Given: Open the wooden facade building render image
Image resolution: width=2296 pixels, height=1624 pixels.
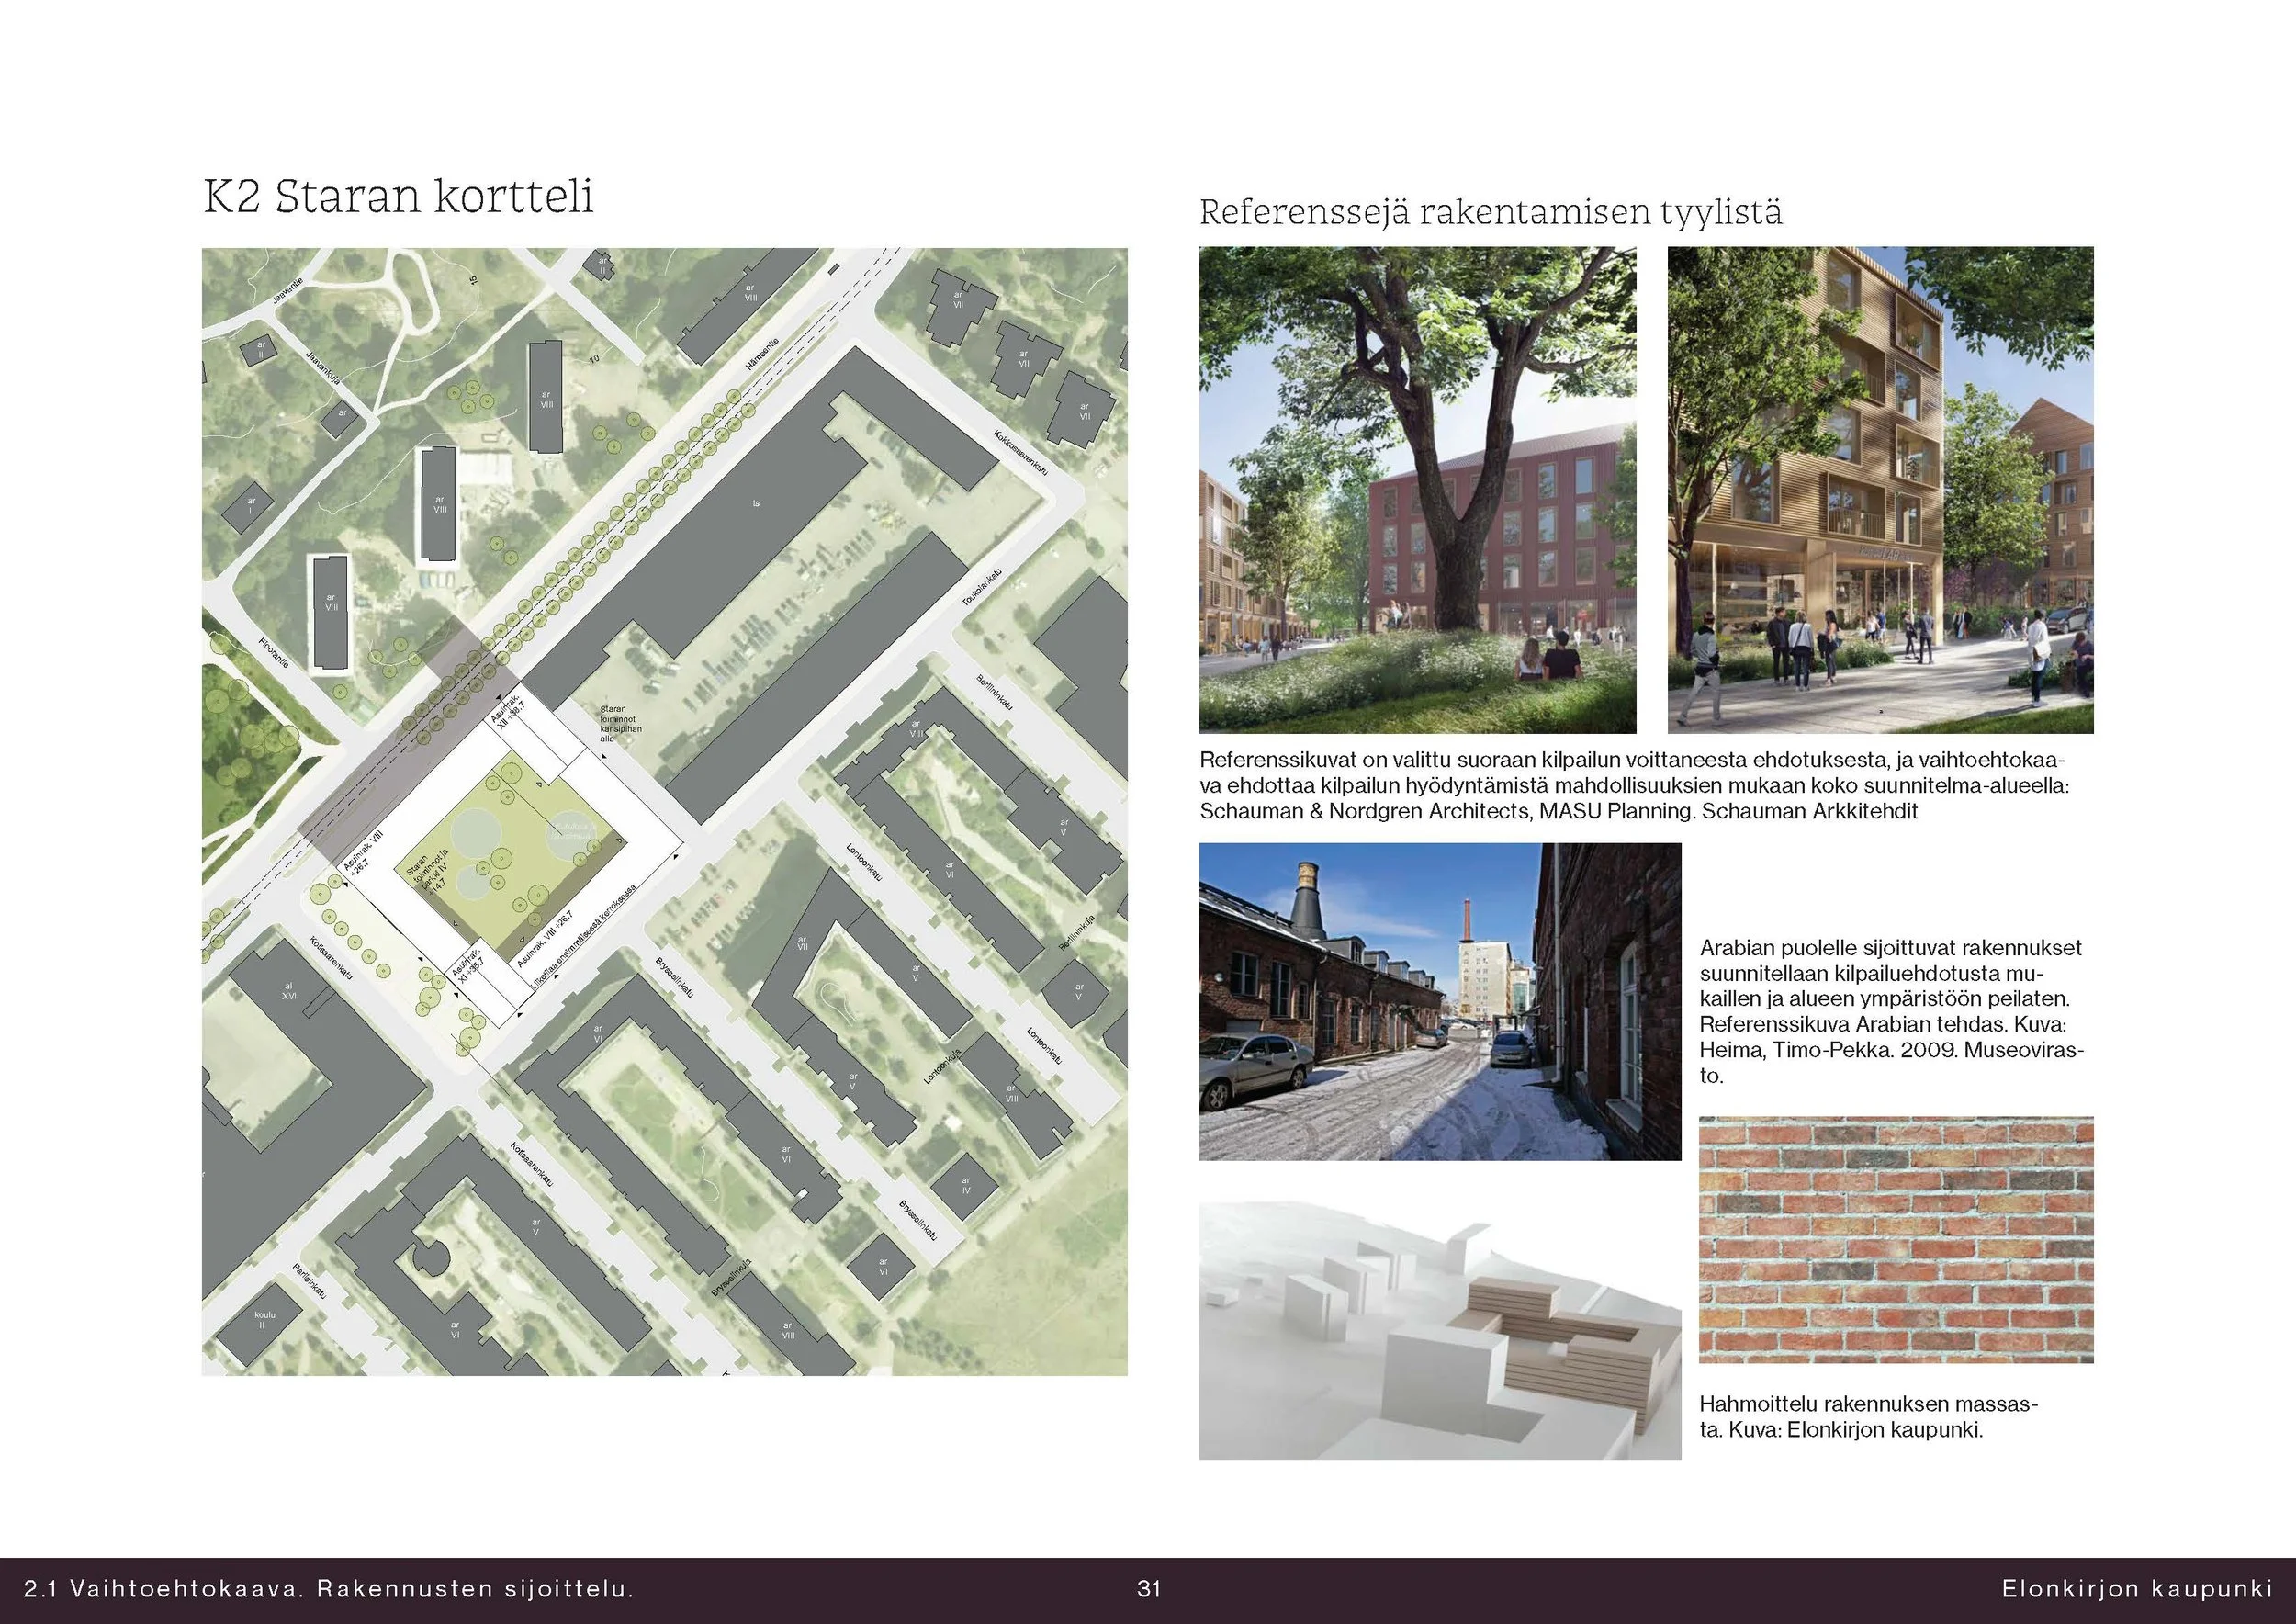Looking at the screenshot, I should (1879, 490).
